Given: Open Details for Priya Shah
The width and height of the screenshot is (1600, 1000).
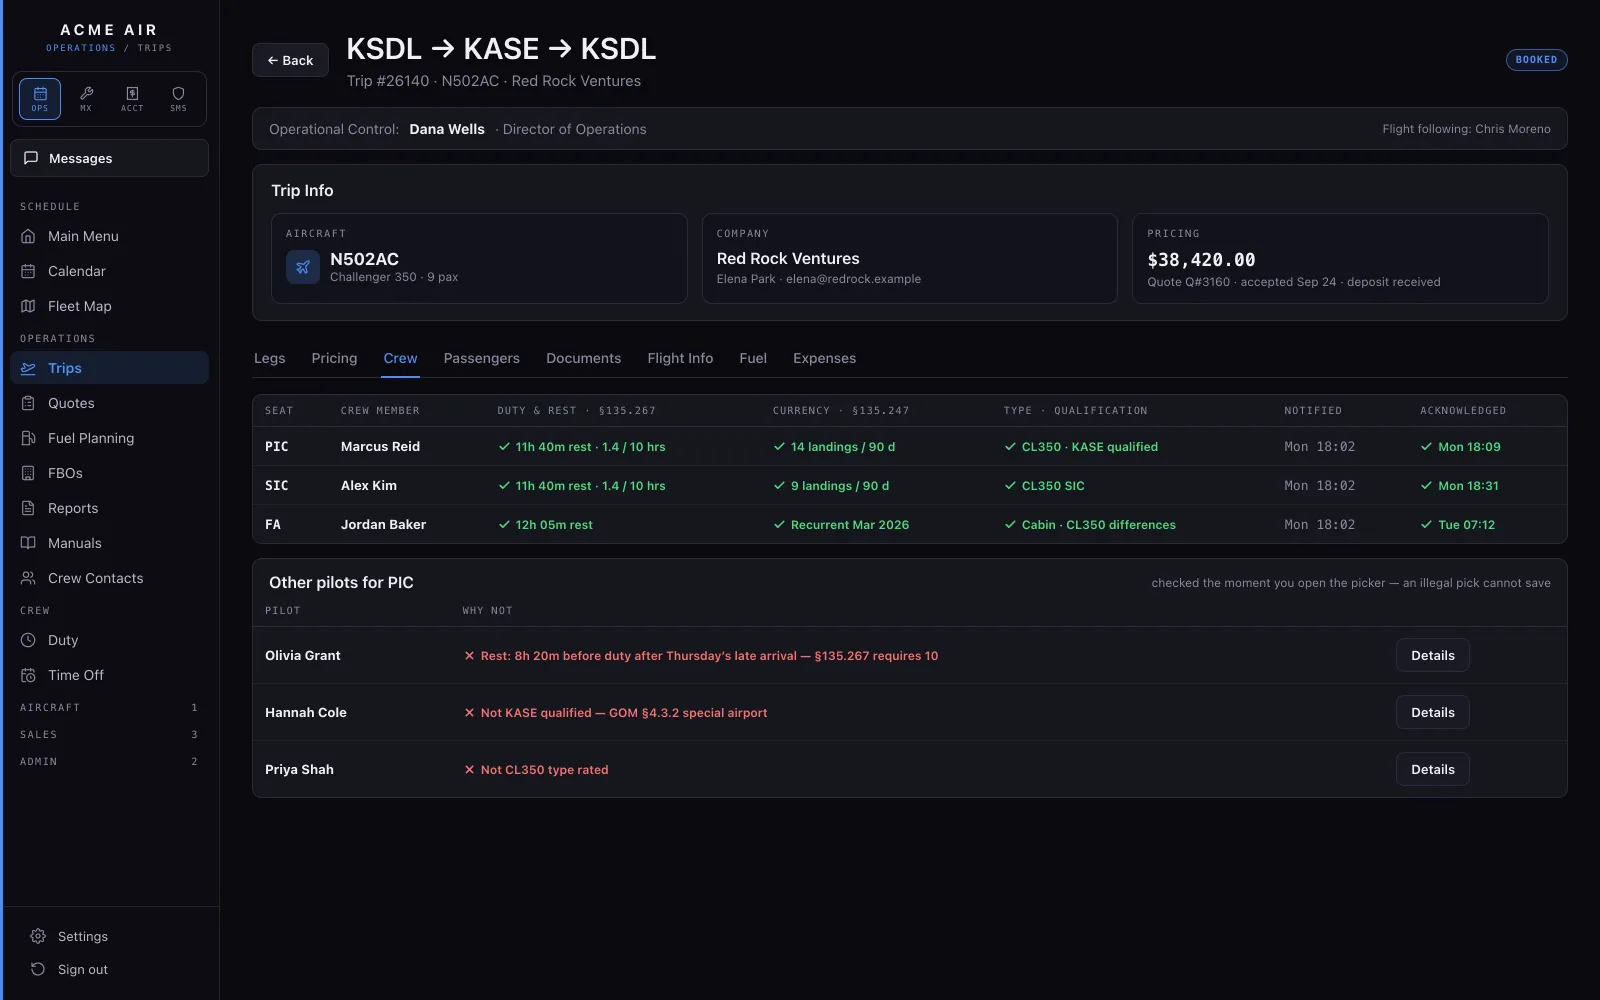Looking at the screenshot, I should [x=1432, y=769].
